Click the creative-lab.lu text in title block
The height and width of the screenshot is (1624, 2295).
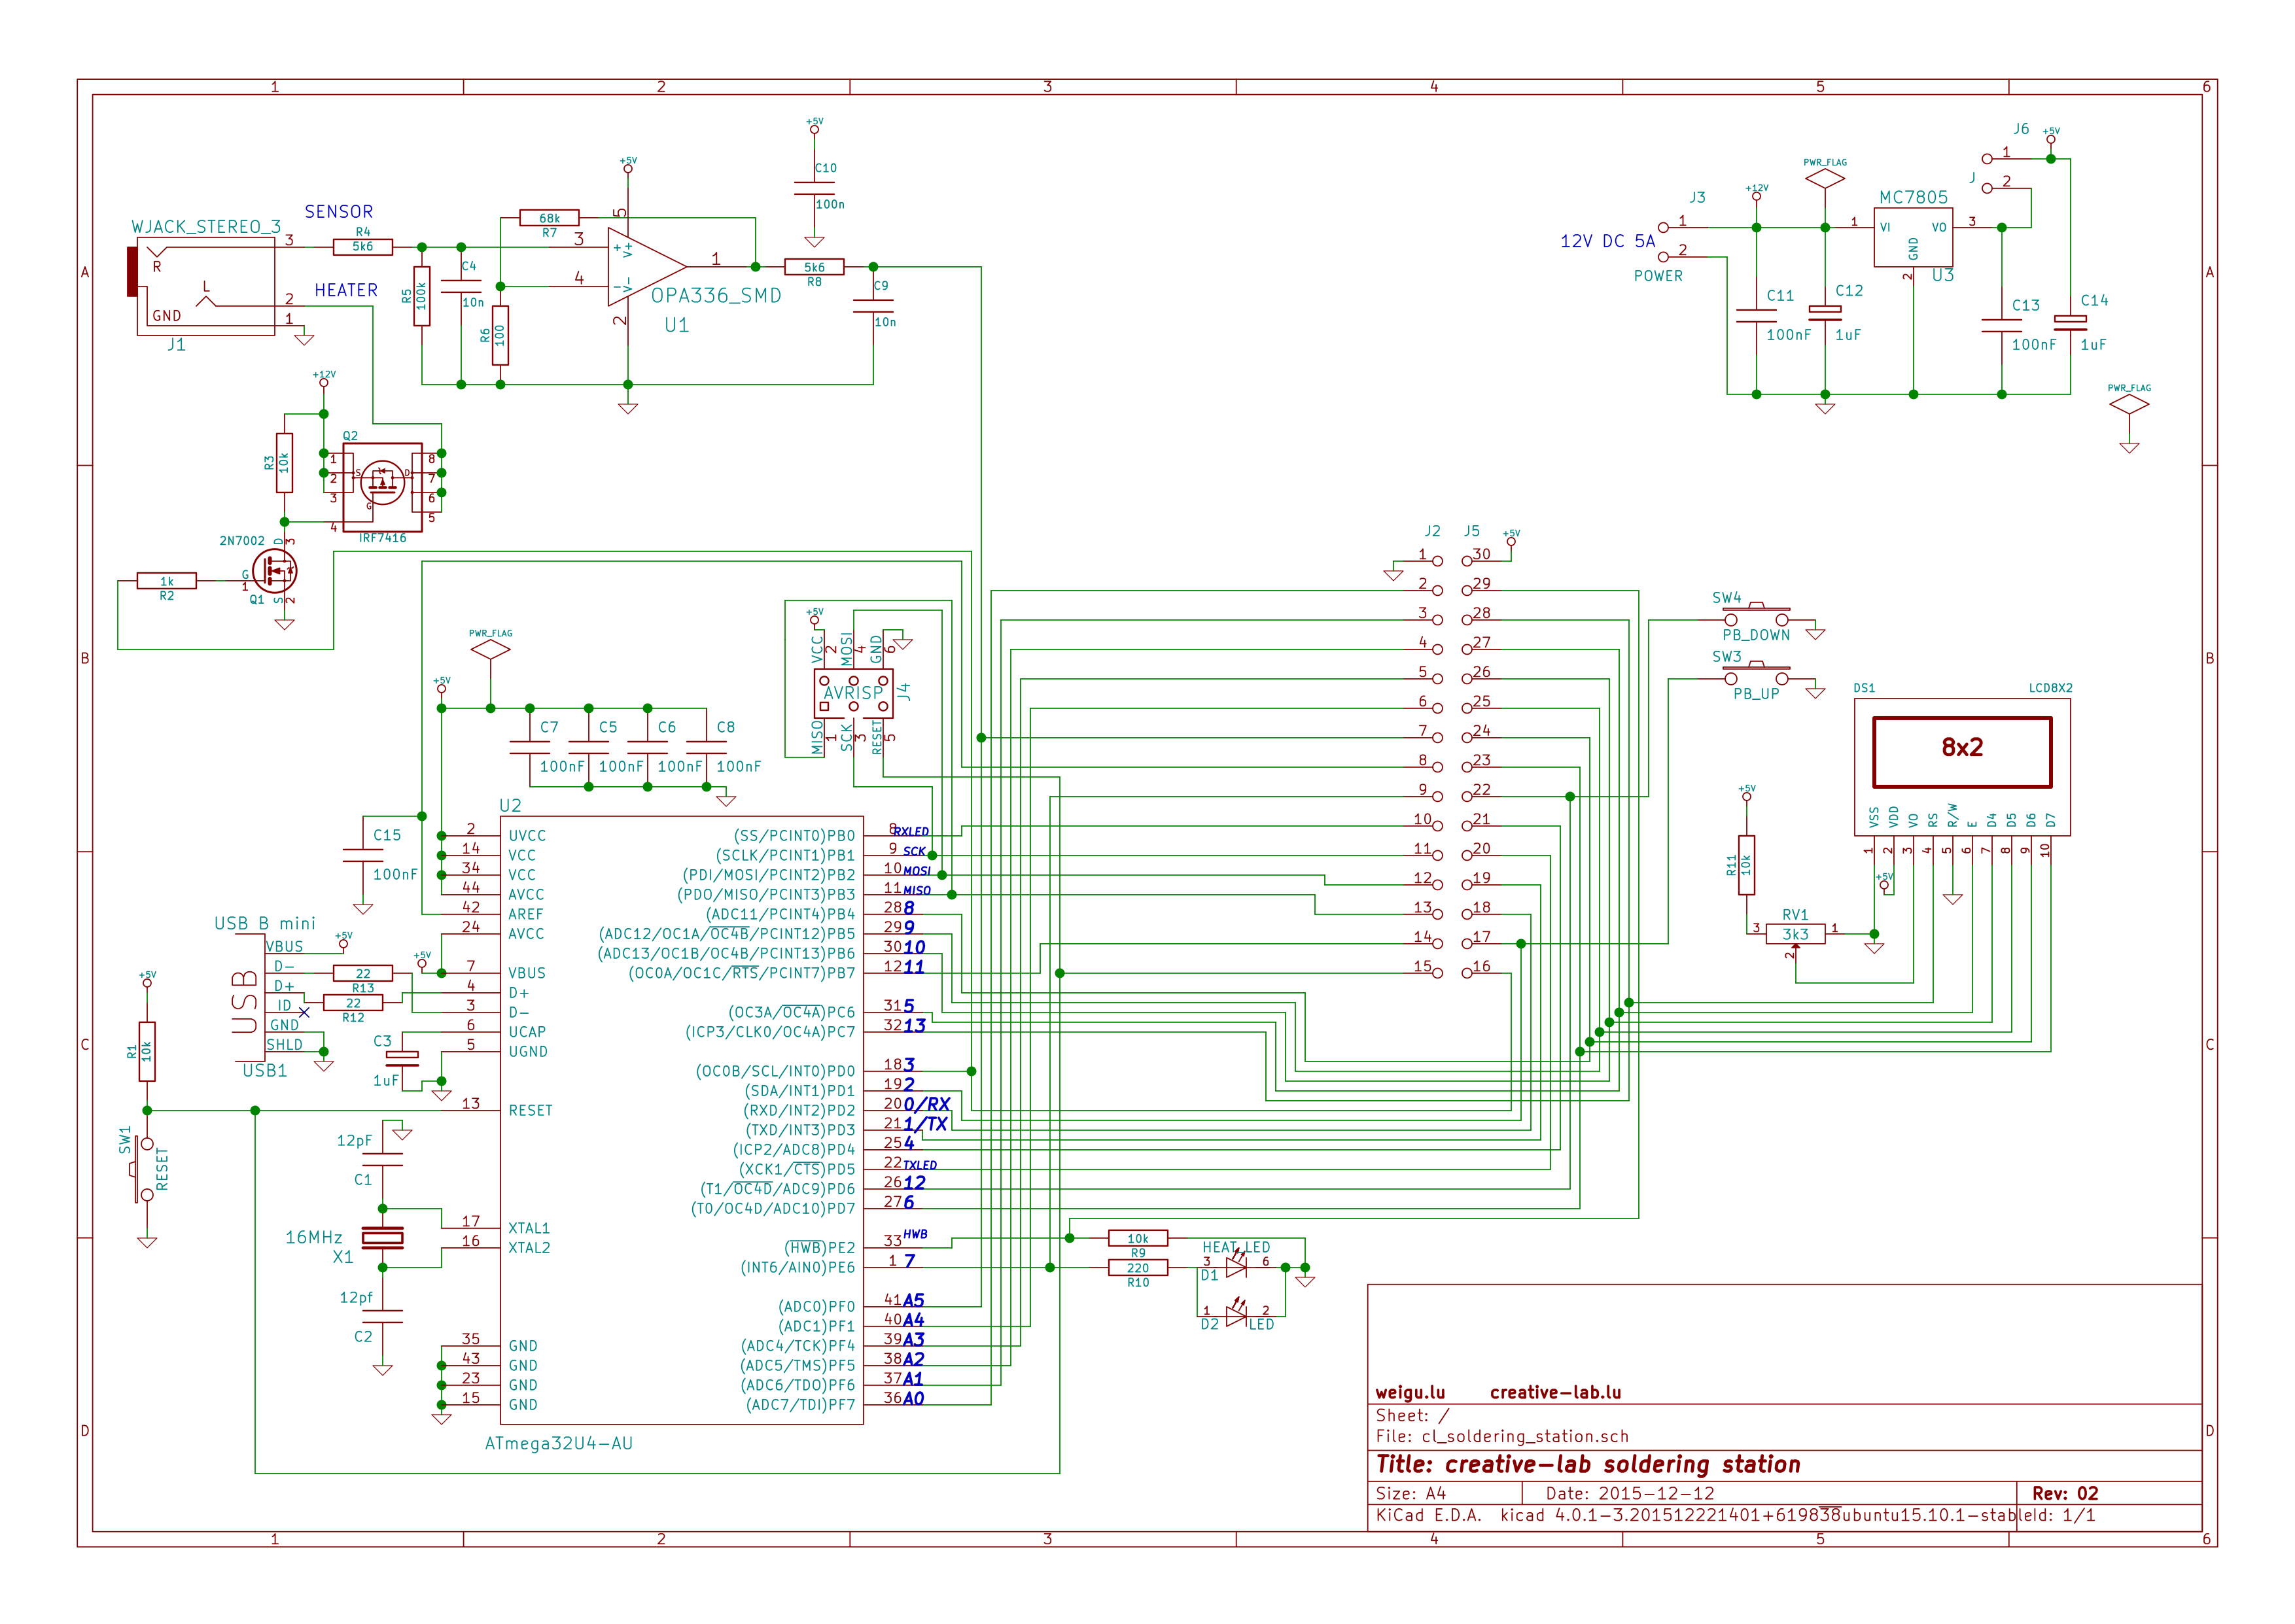[x=1555, y=1392]
